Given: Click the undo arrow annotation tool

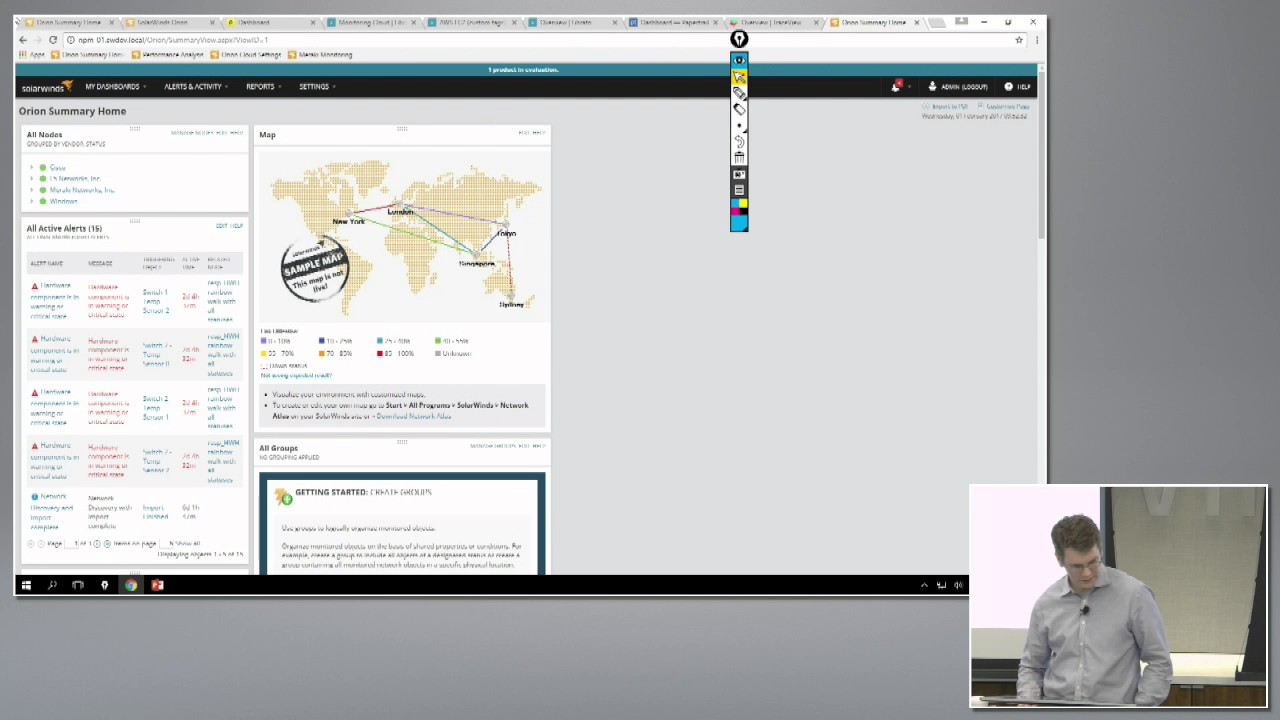Looking at the screenshot, I should click(739, 141).
